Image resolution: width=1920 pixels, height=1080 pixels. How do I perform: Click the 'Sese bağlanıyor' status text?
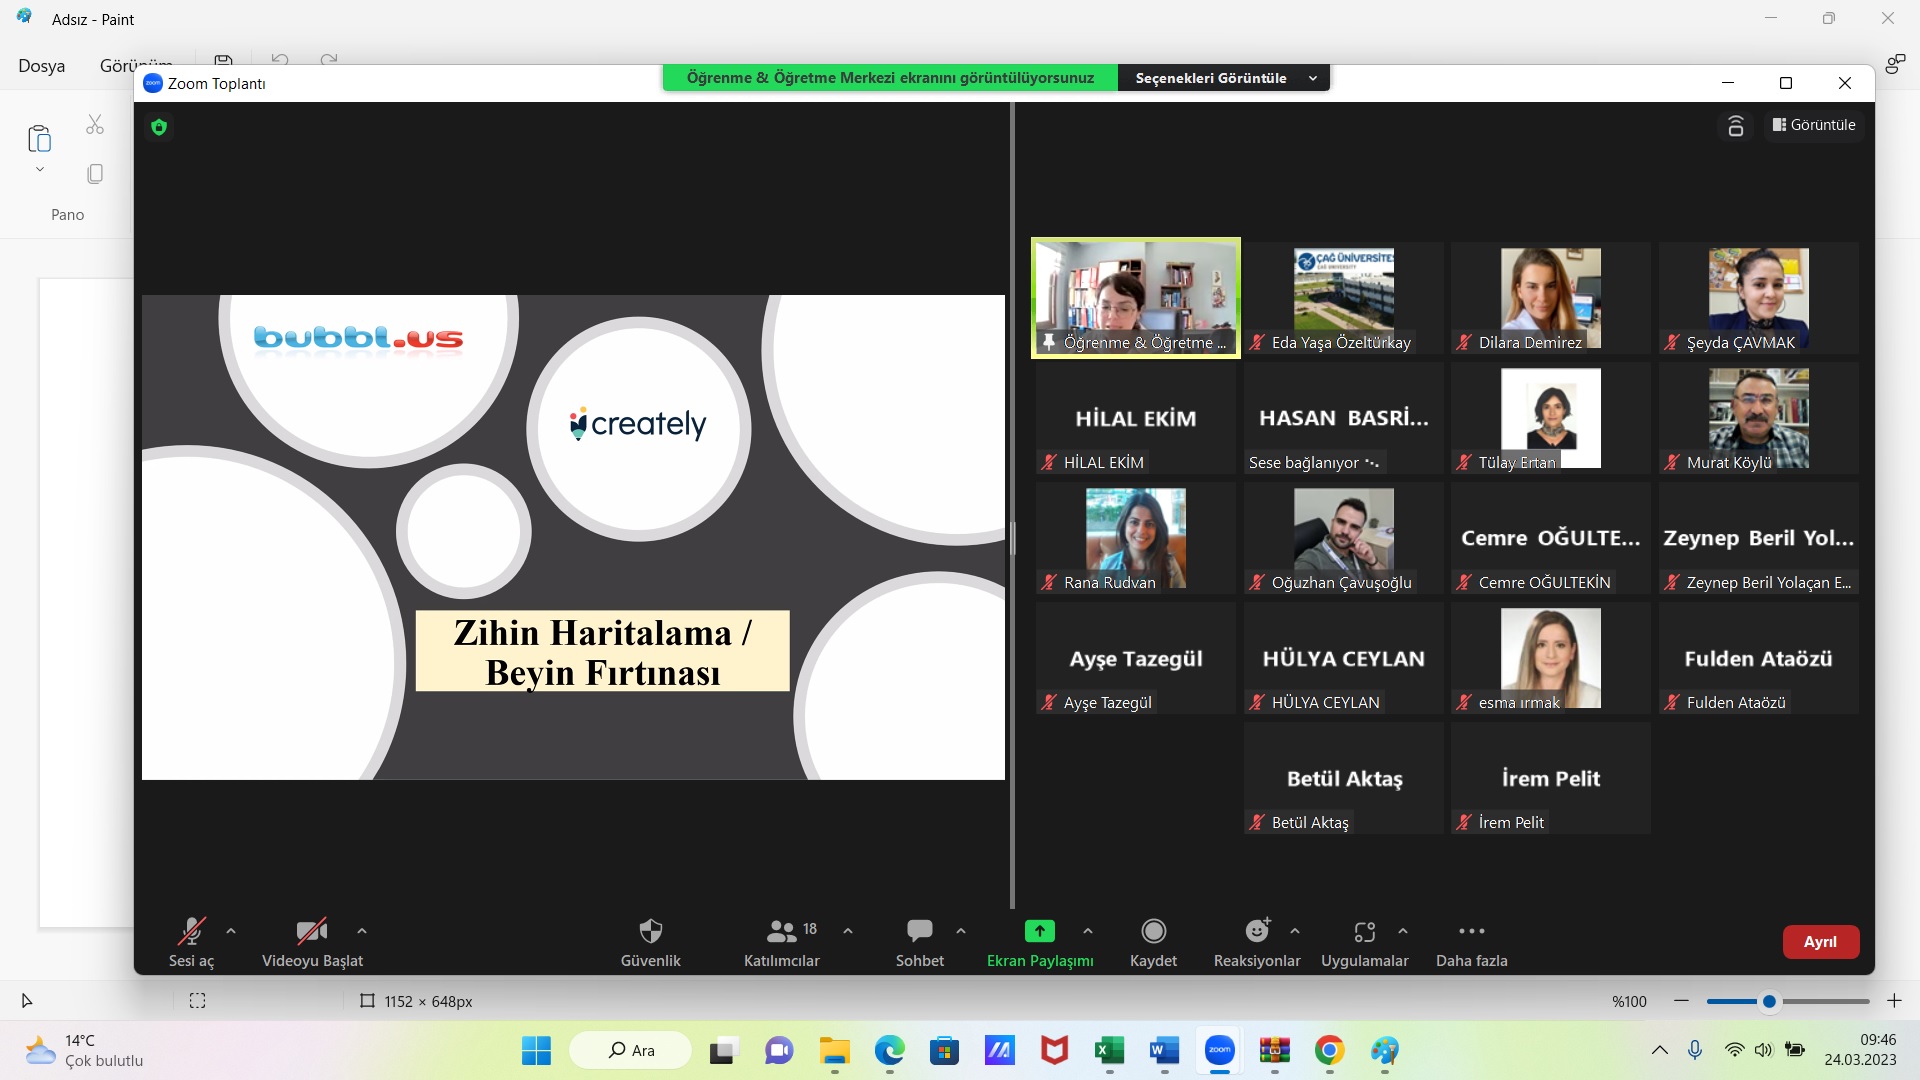1304,462
